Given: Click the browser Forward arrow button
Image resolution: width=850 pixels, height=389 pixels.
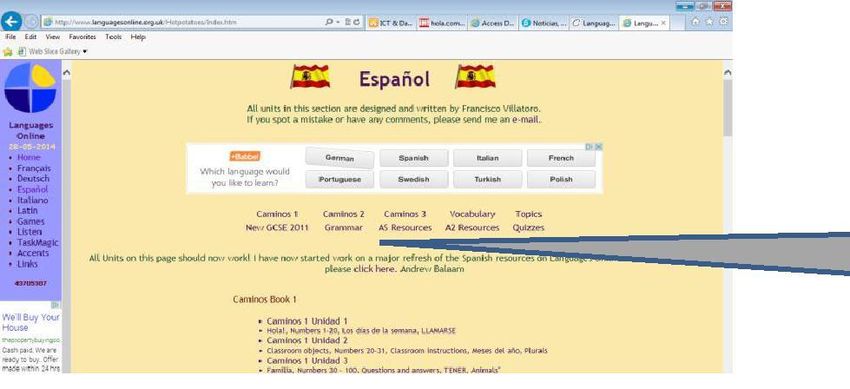Looking at the screenshot, I should (31, 22).
